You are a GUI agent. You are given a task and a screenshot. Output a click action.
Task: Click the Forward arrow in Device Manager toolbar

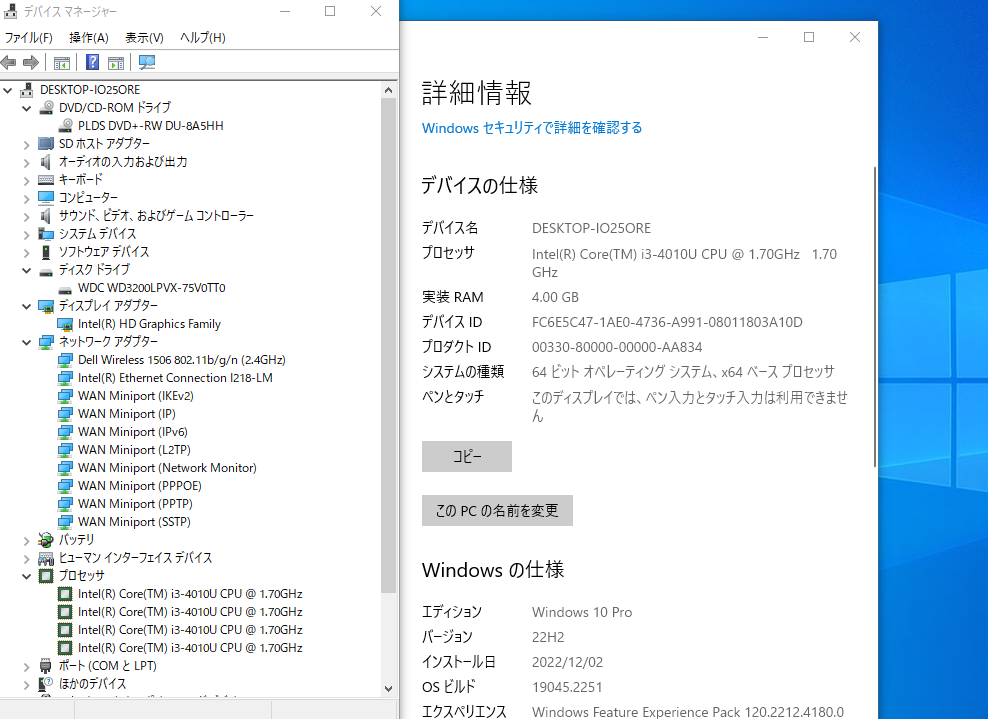(x=31, y=62)
